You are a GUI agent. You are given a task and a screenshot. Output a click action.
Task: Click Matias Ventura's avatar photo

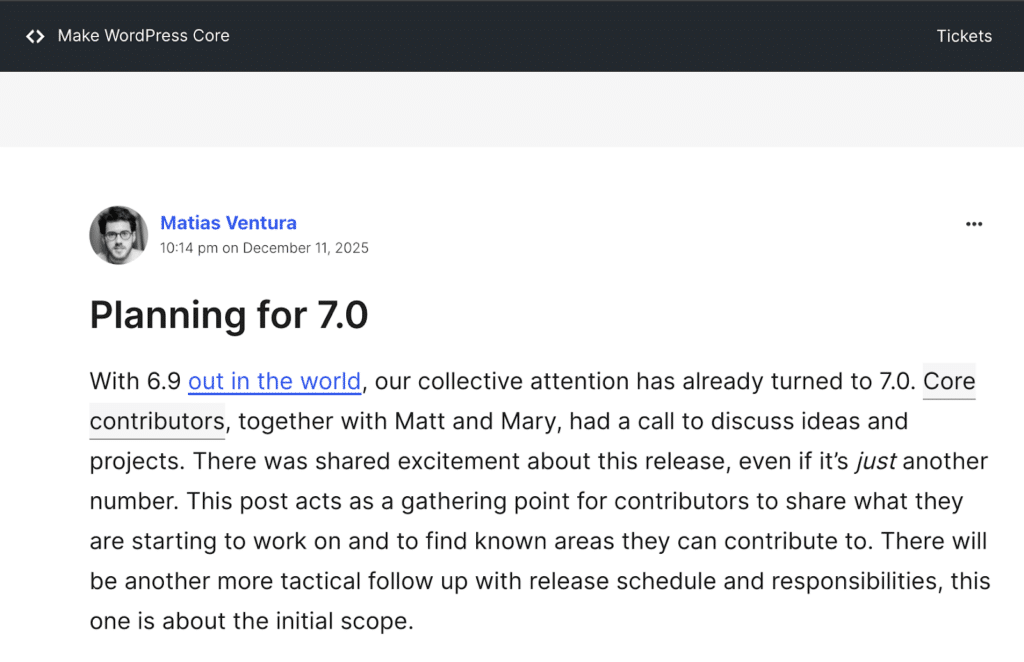coord(118,235)
